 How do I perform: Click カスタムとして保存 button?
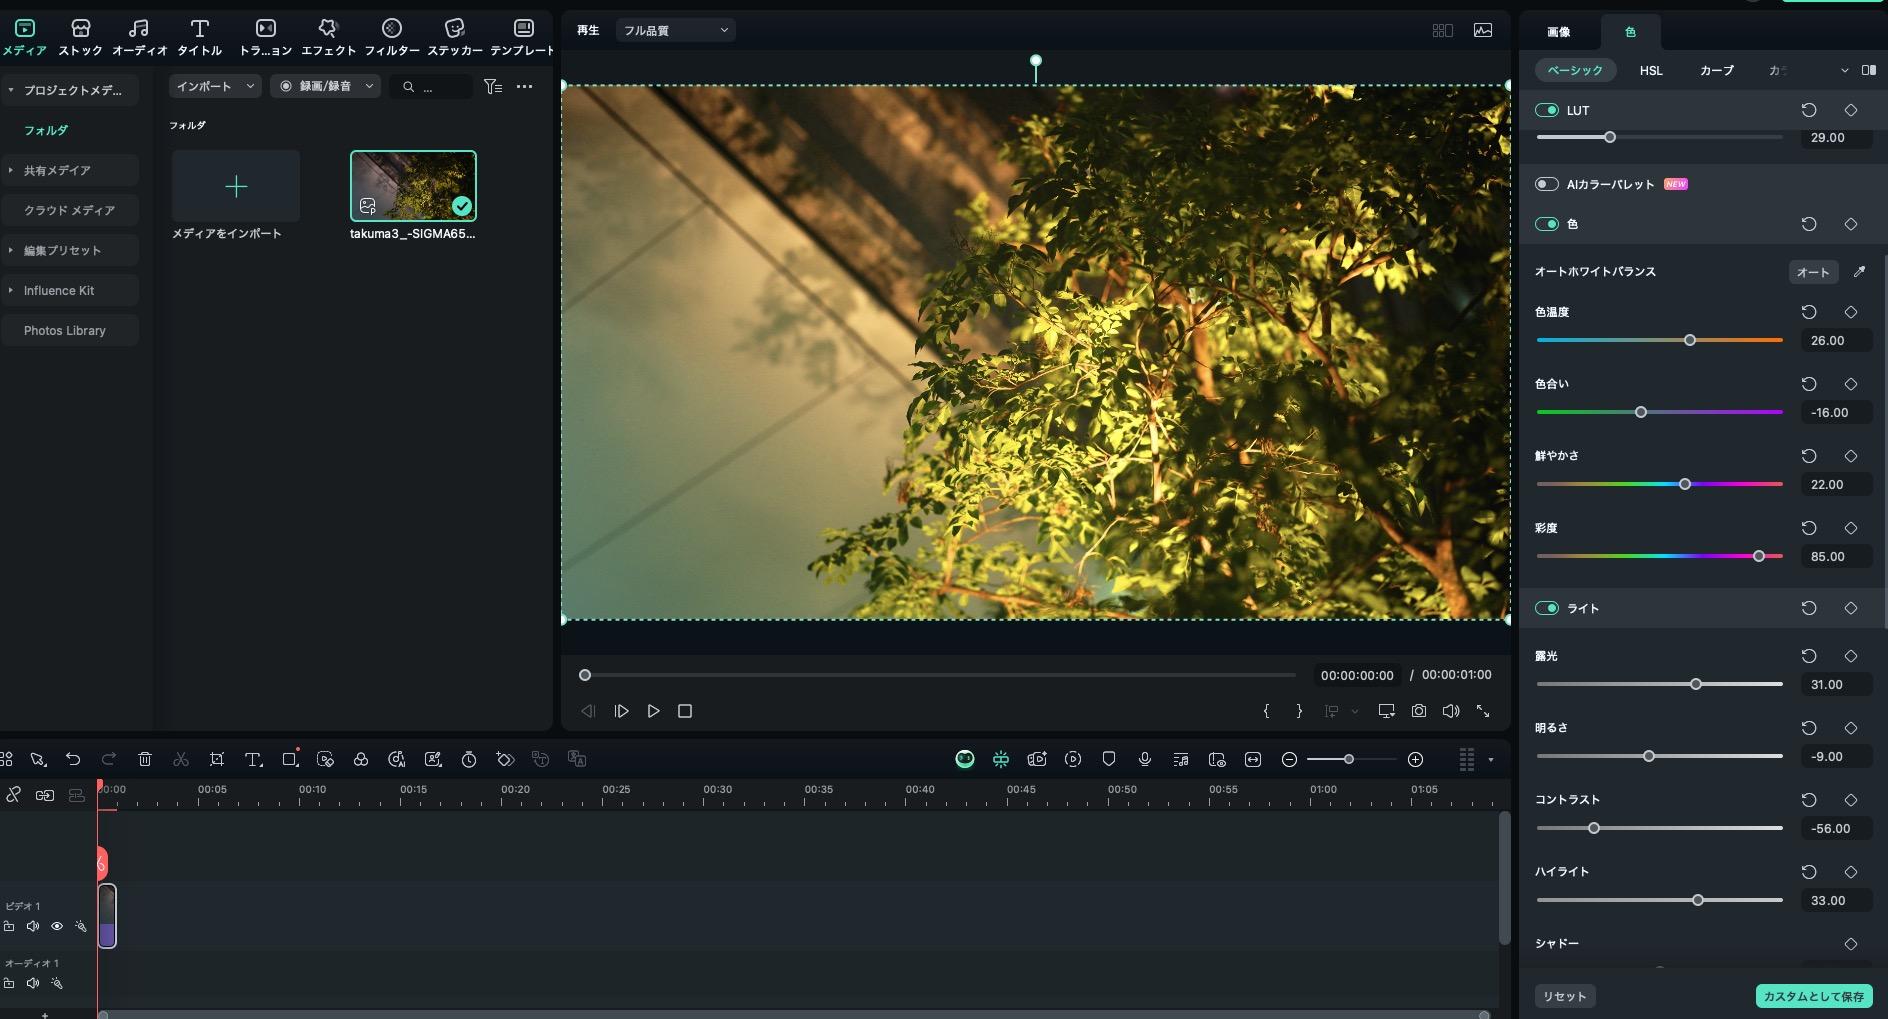pos(1813,996)
